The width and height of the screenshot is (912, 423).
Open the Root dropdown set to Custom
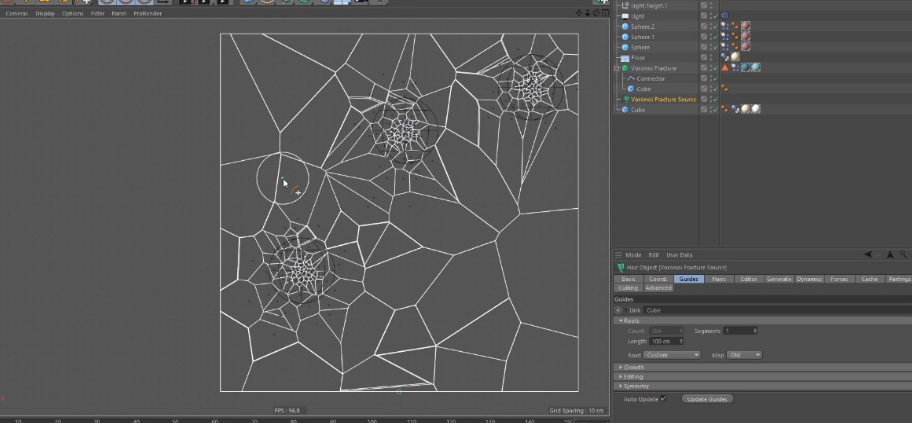tap(671, 355)
